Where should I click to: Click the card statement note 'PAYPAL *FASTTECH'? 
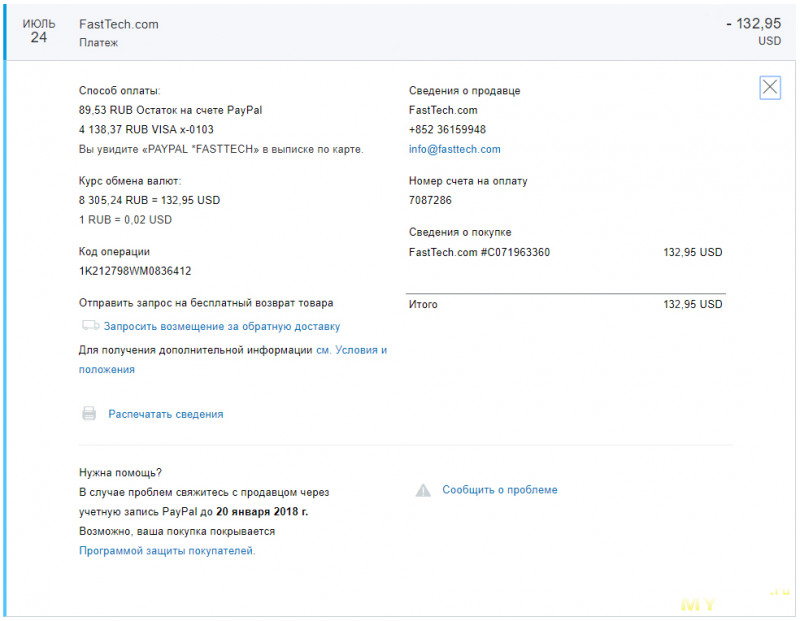[x=221, y=150]
